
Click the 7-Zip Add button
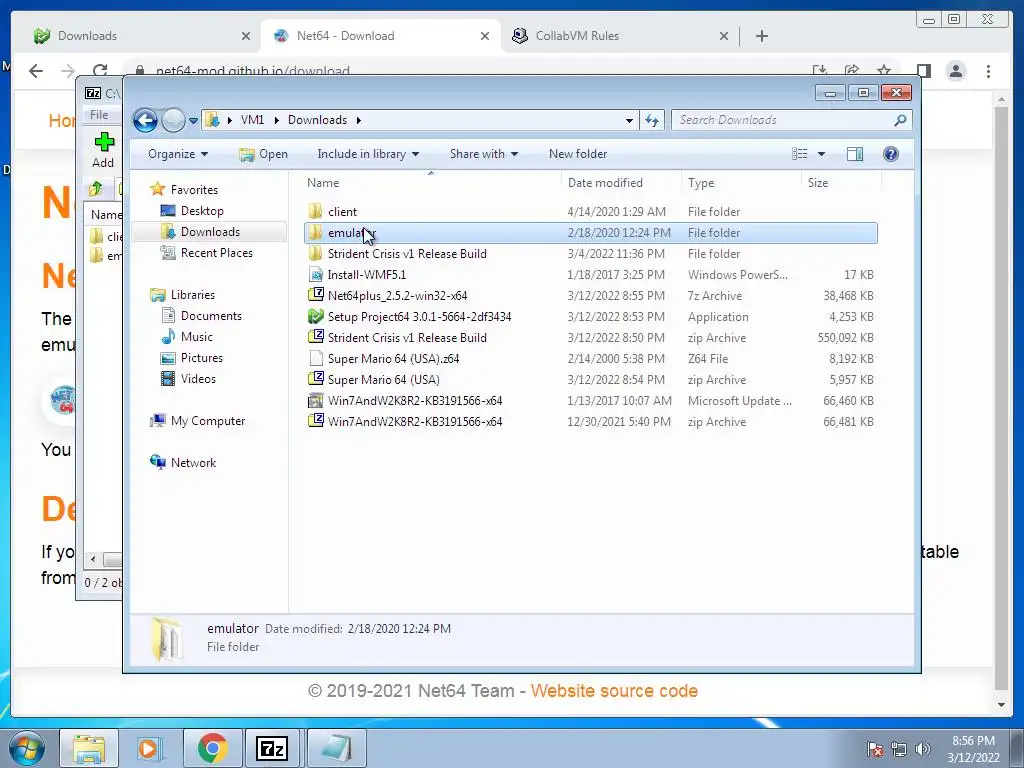[x=103, y=150]
